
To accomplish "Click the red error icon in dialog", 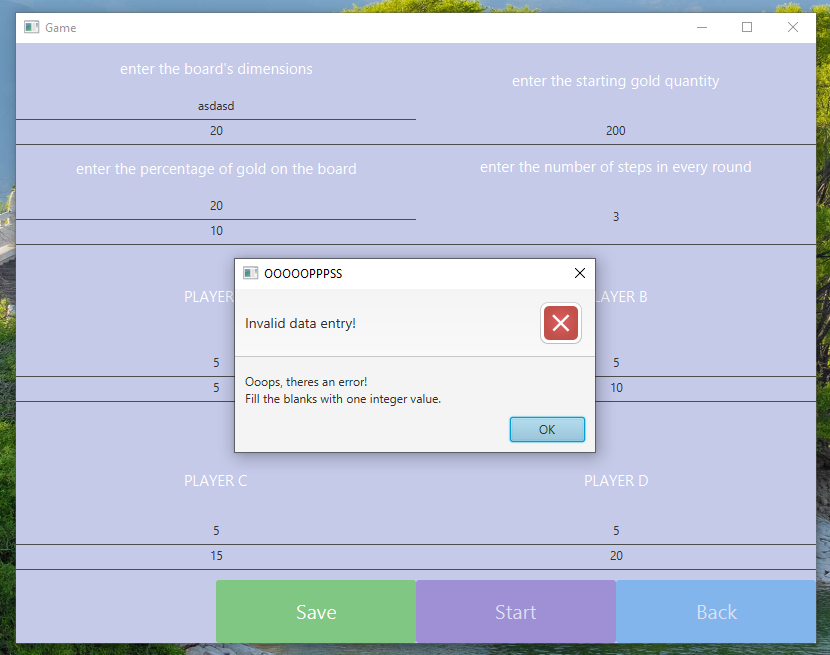I will click(561, 323).
